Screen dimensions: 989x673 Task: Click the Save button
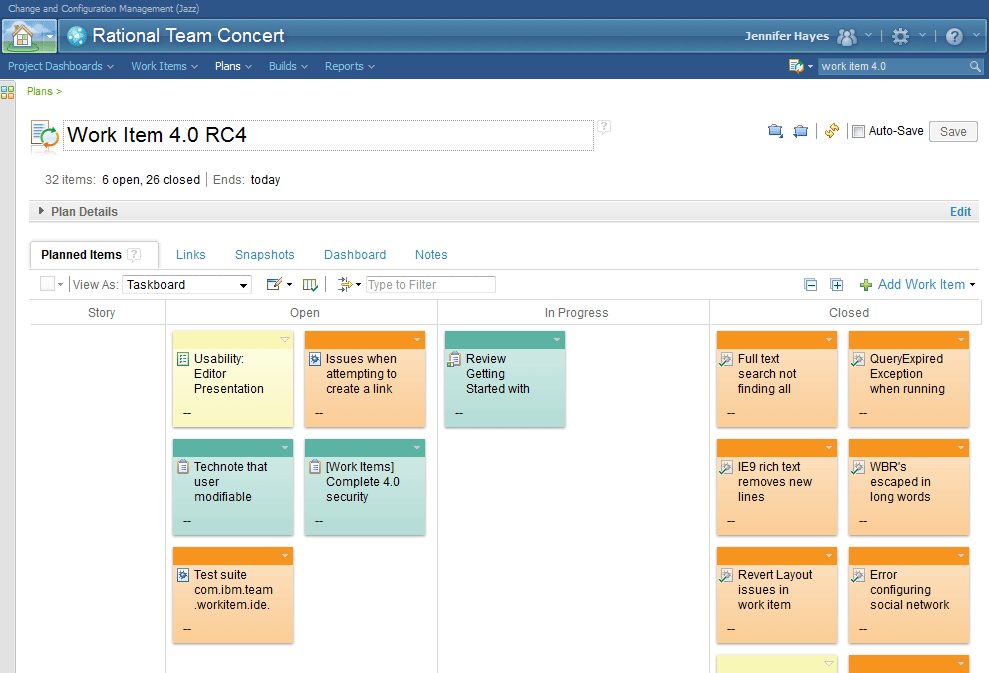tap(953, 131)
